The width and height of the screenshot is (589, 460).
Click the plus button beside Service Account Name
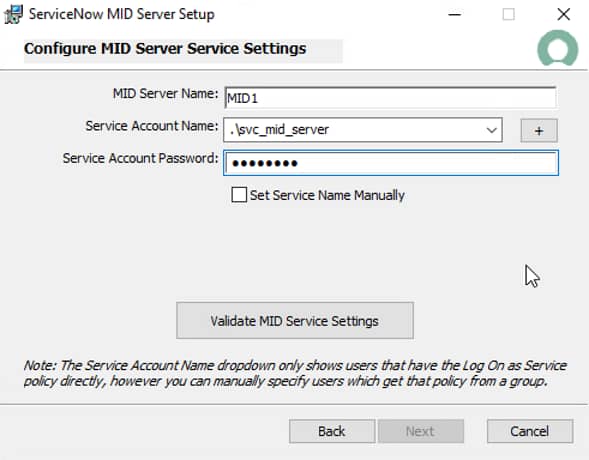pos(539,131)
